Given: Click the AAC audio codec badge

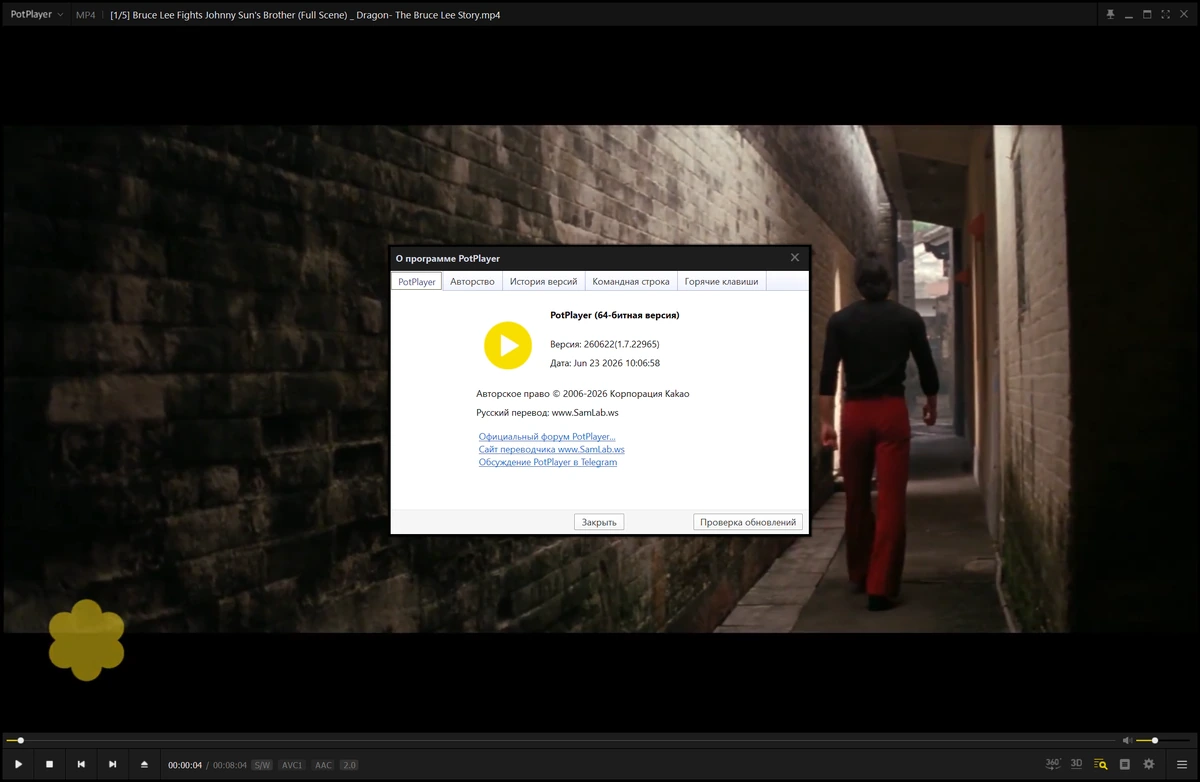Looking at the screenshot, I should (x=323, y=765).
